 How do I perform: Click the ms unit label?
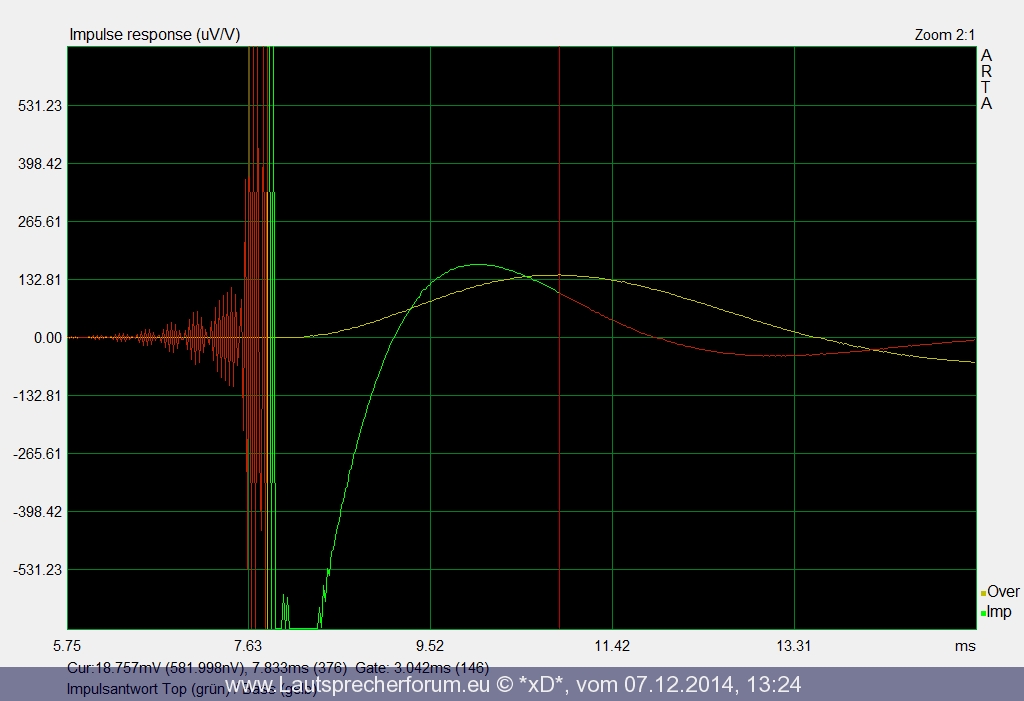[964, 646]
